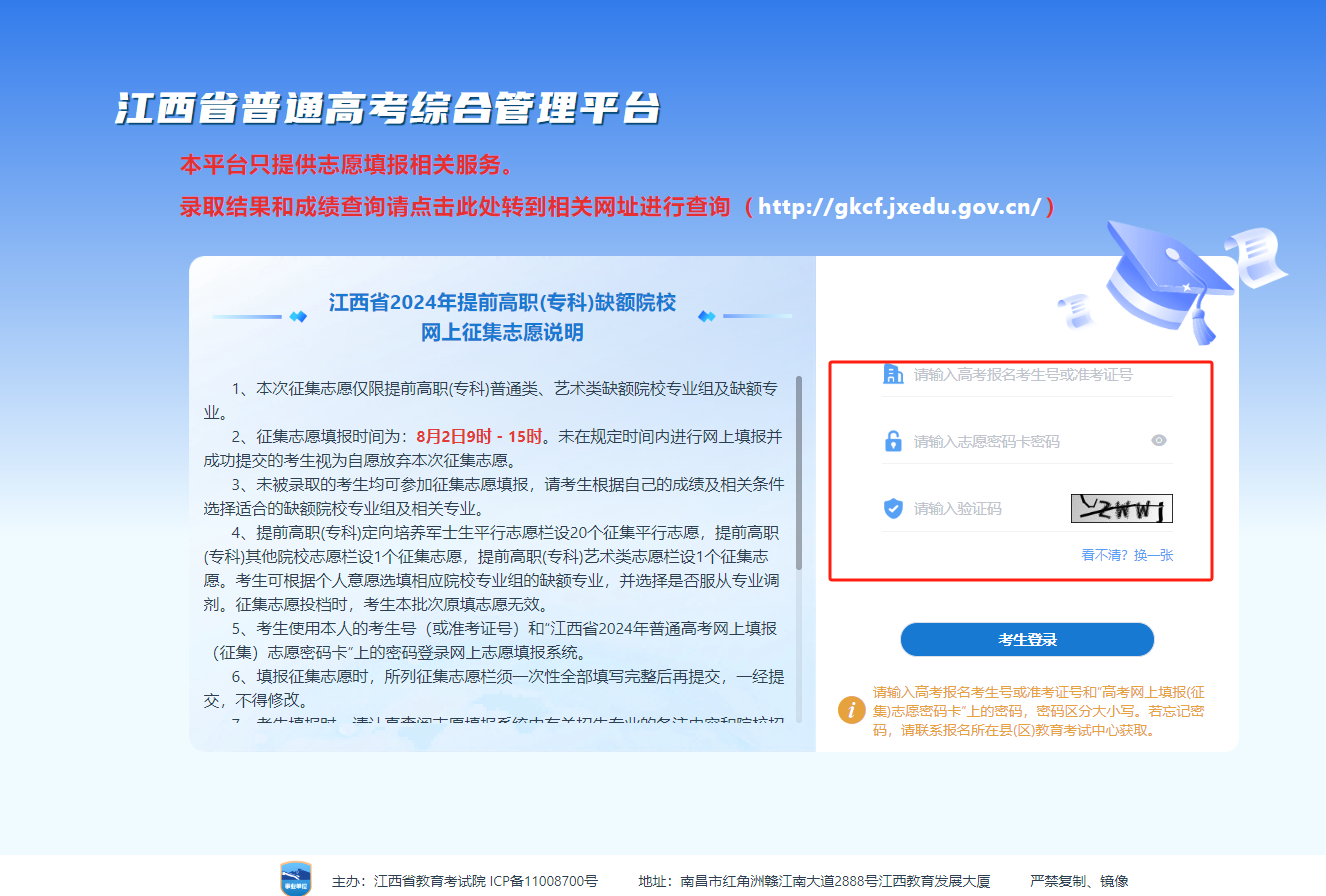
Task: Click the 看不清? 换一张 link
Action: tap(1127, 555)
